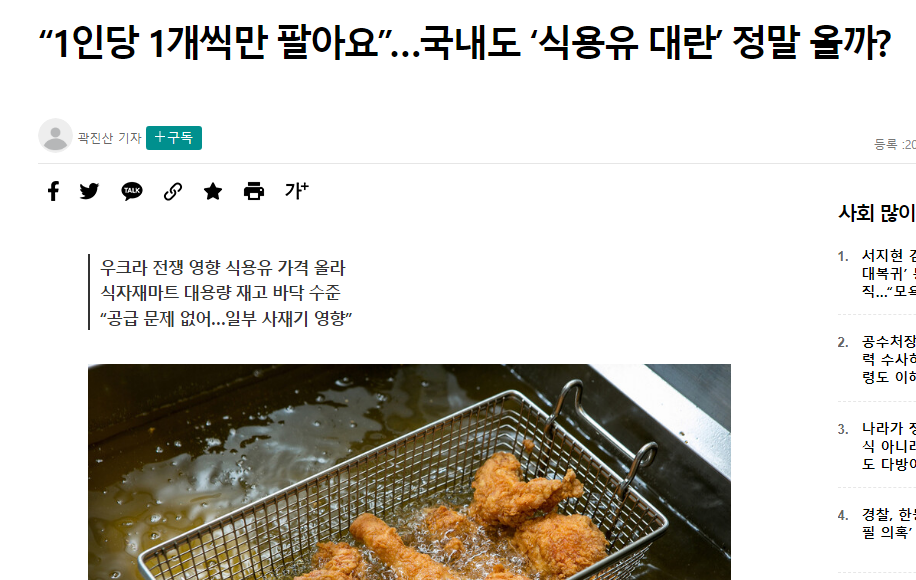Bookmark article with star icon

pos(213,191)
